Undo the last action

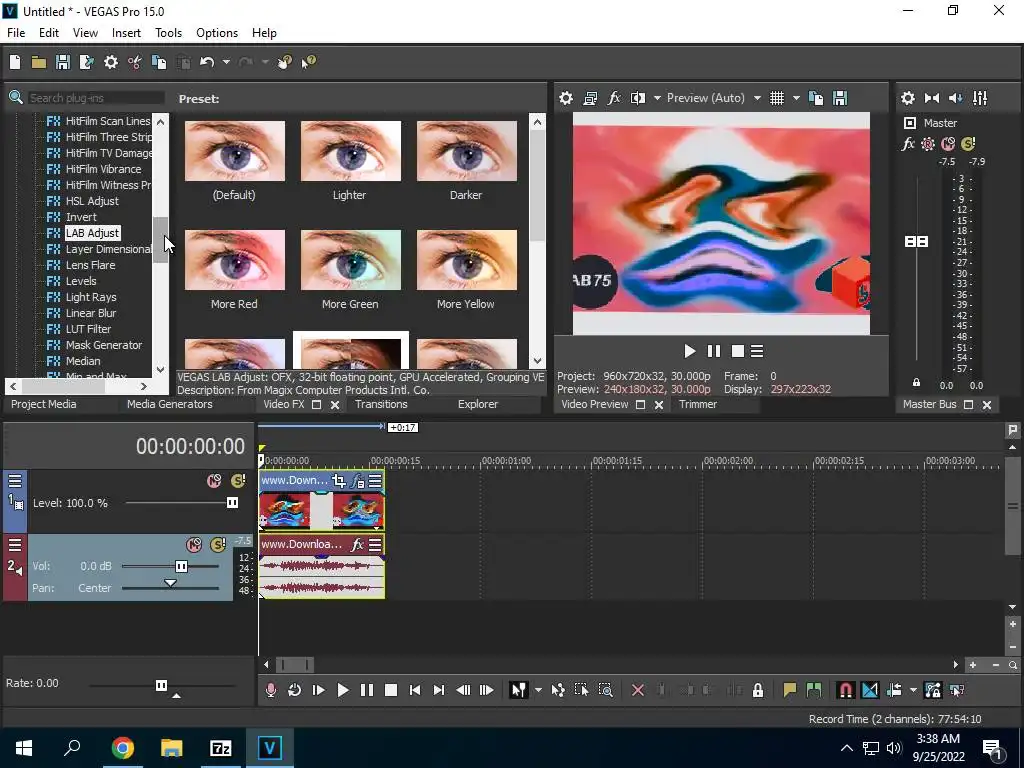tap(207, 62)
